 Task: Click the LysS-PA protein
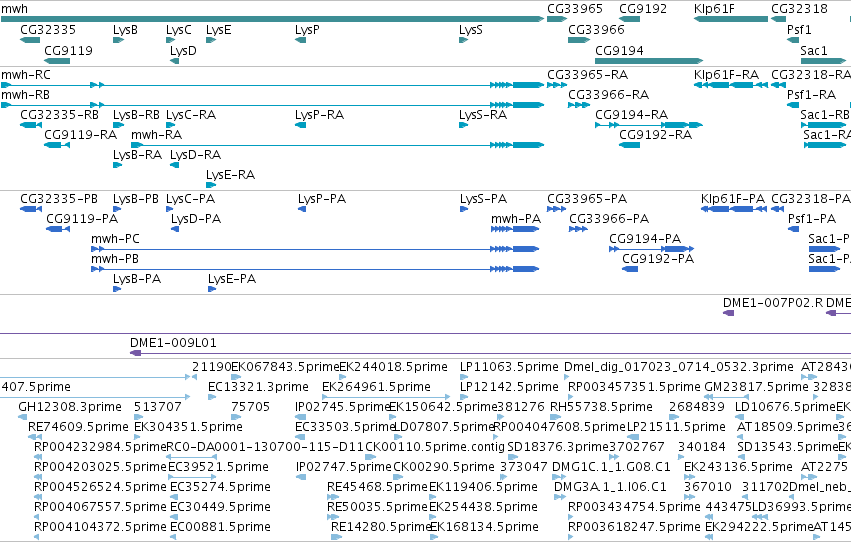[x=464, y=209]
